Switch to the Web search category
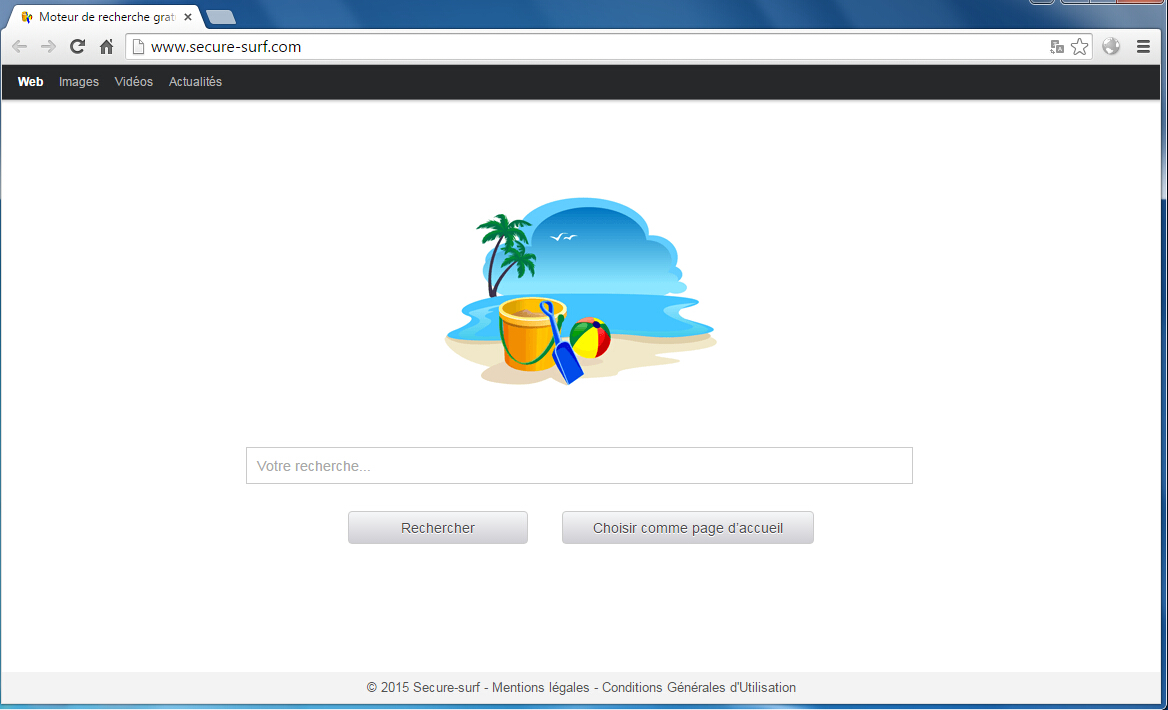 [31, 82]
